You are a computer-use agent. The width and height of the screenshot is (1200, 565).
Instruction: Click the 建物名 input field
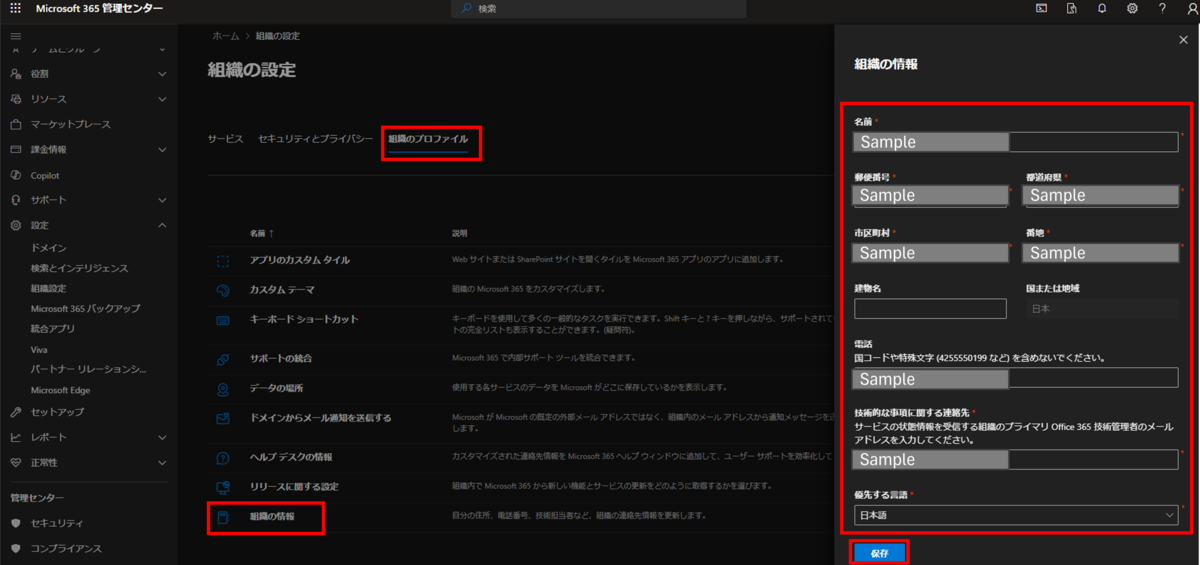tap(930, 308)
